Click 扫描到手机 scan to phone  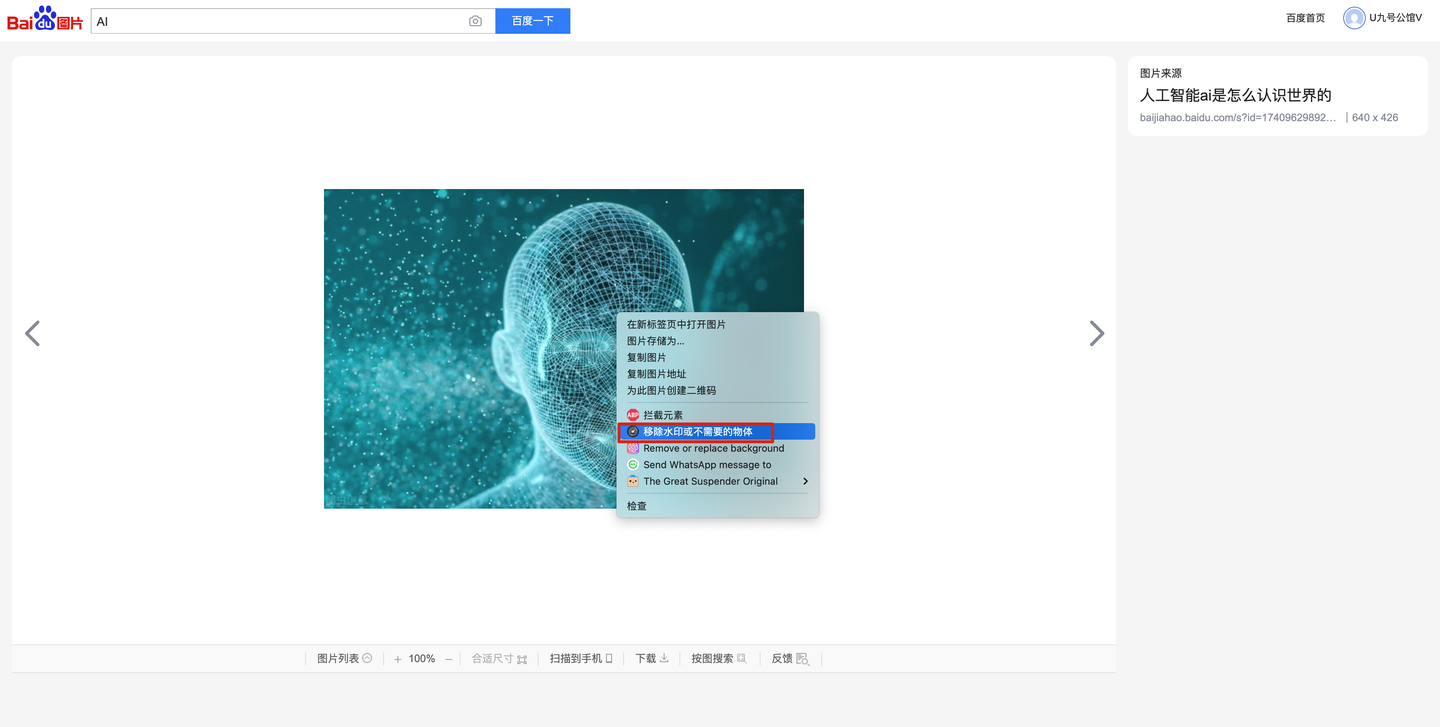(x=581, y=659)
